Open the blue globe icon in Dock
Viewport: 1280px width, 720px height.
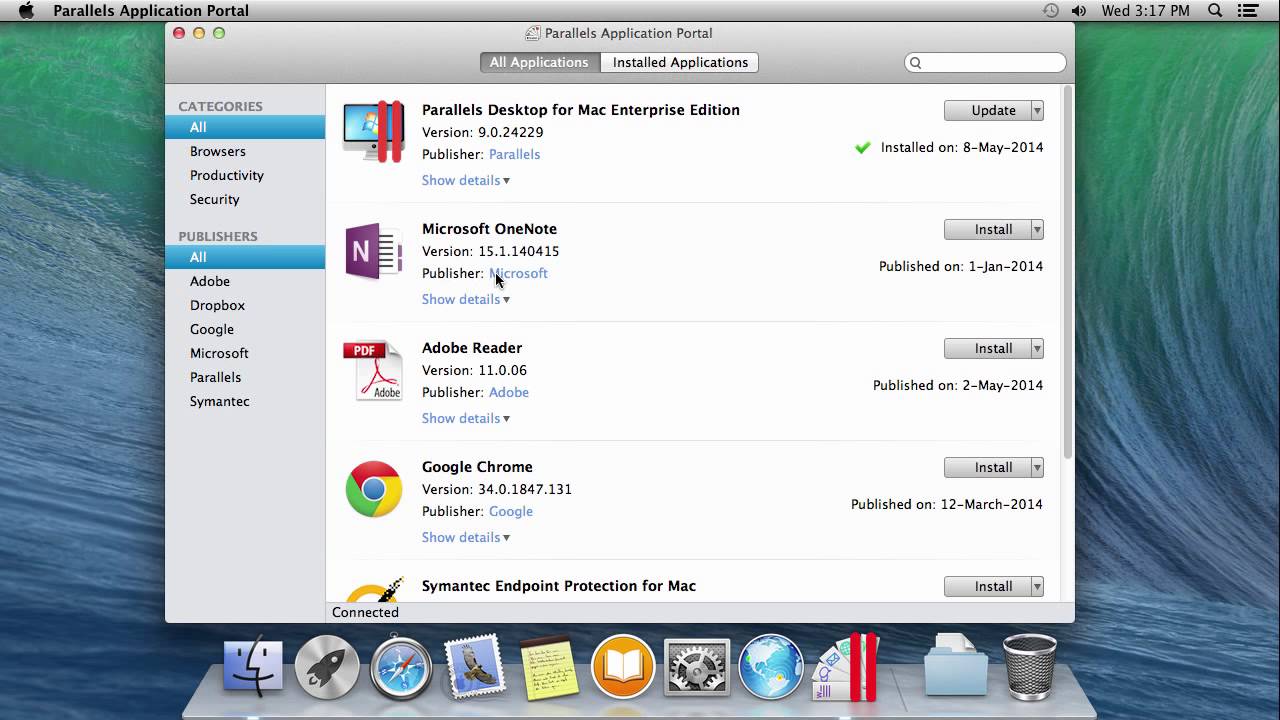771,666
